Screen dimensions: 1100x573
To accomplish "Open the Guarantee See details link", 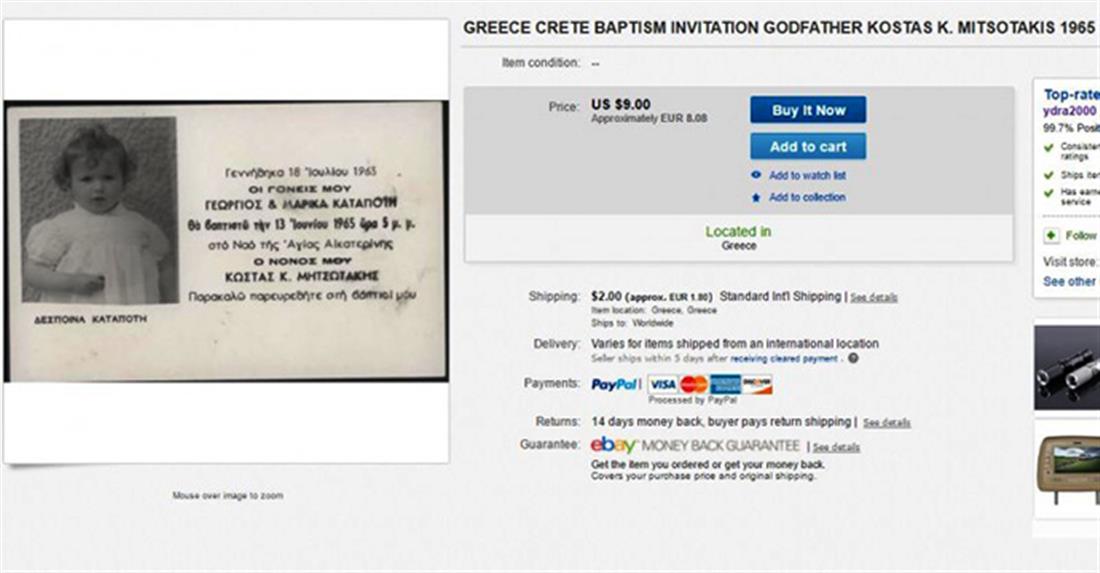I will [836, 447].
